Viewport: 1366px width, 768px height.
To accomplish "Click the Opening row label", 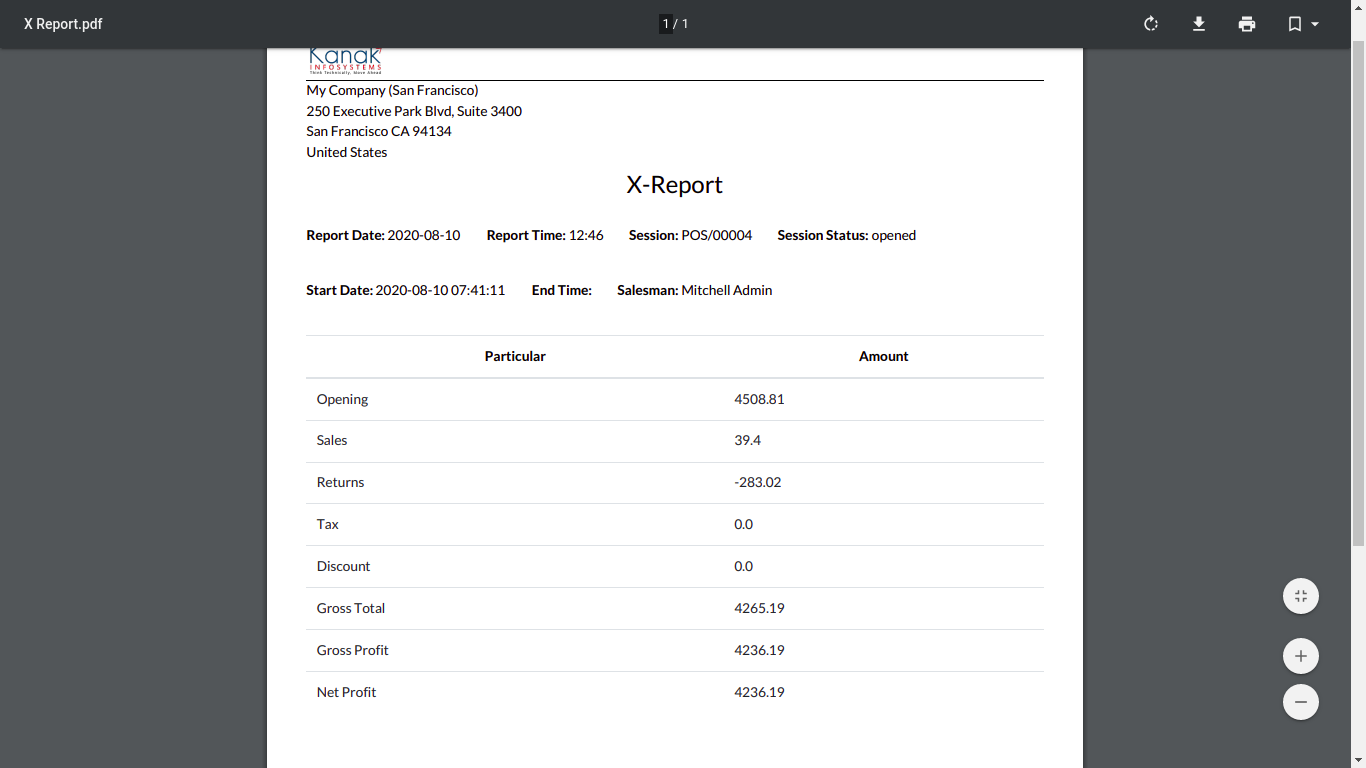I will click(342, 399).
